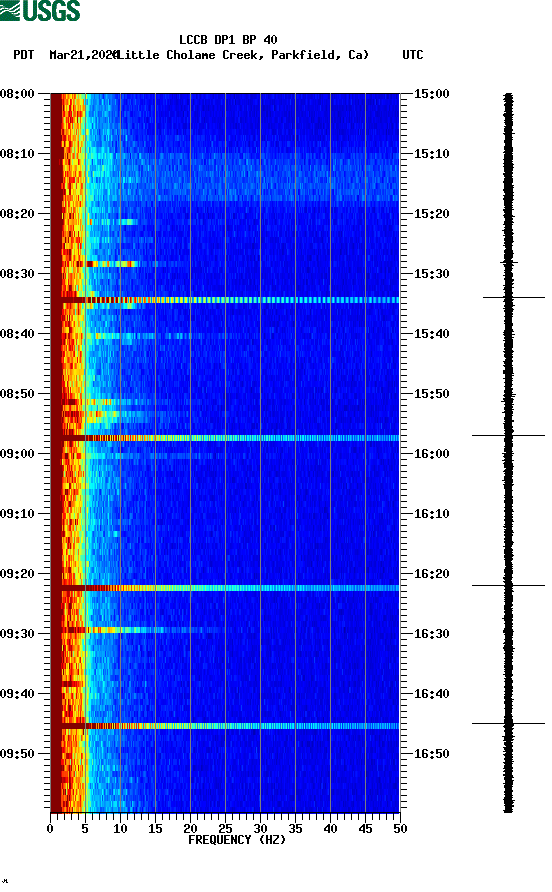Click the 09:00 PDT time label
Screen dimensions: 552x892
click(x=18, y=454)
